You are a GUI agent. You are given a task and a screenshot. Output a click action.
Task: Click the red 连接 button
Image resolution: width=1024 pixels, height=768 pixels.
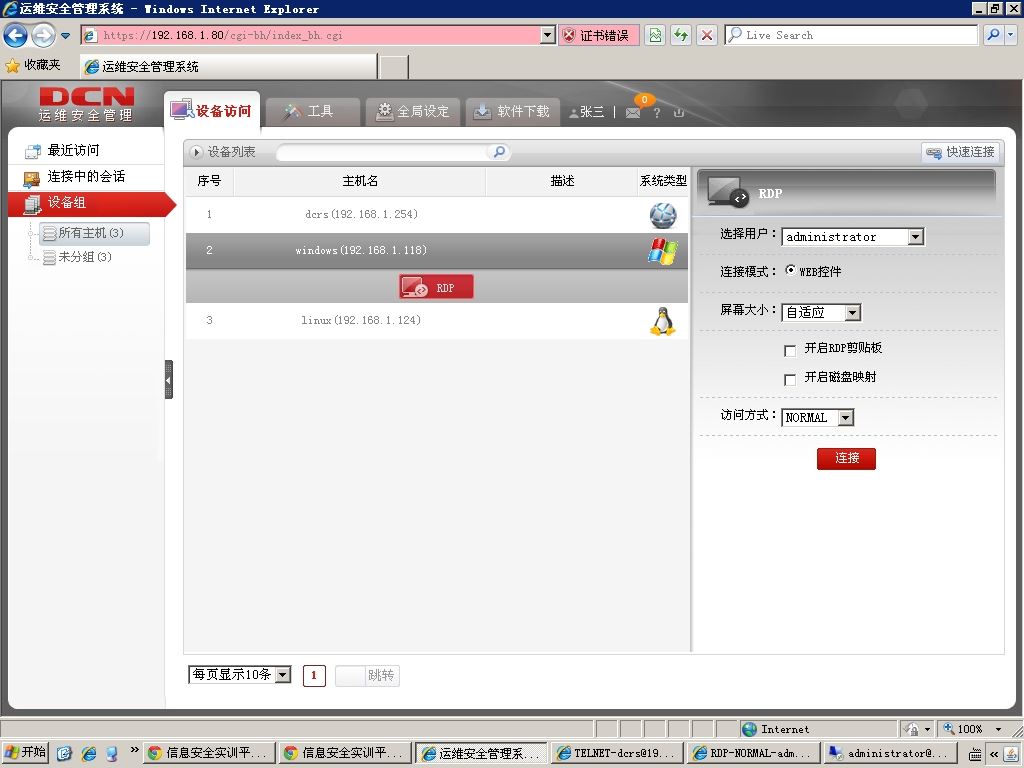click(x=846, y=458)
